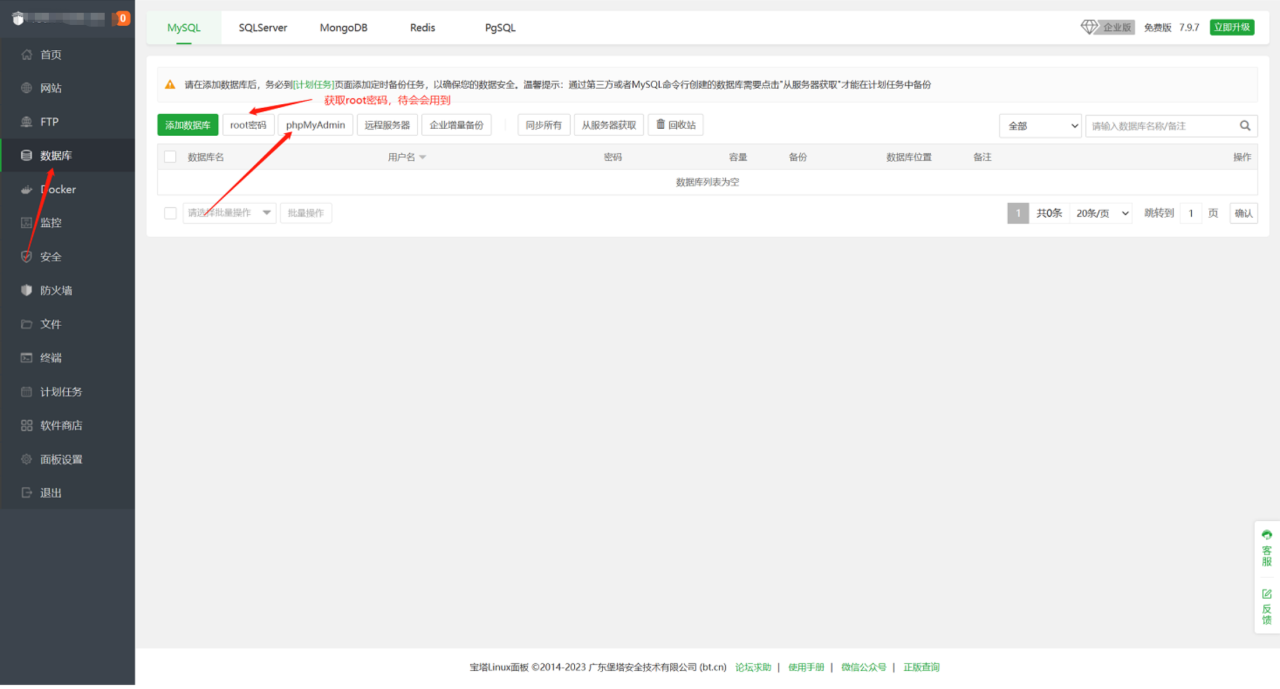
Task: Click the 文件 folder icon
Action: click(x=27, y=324)
